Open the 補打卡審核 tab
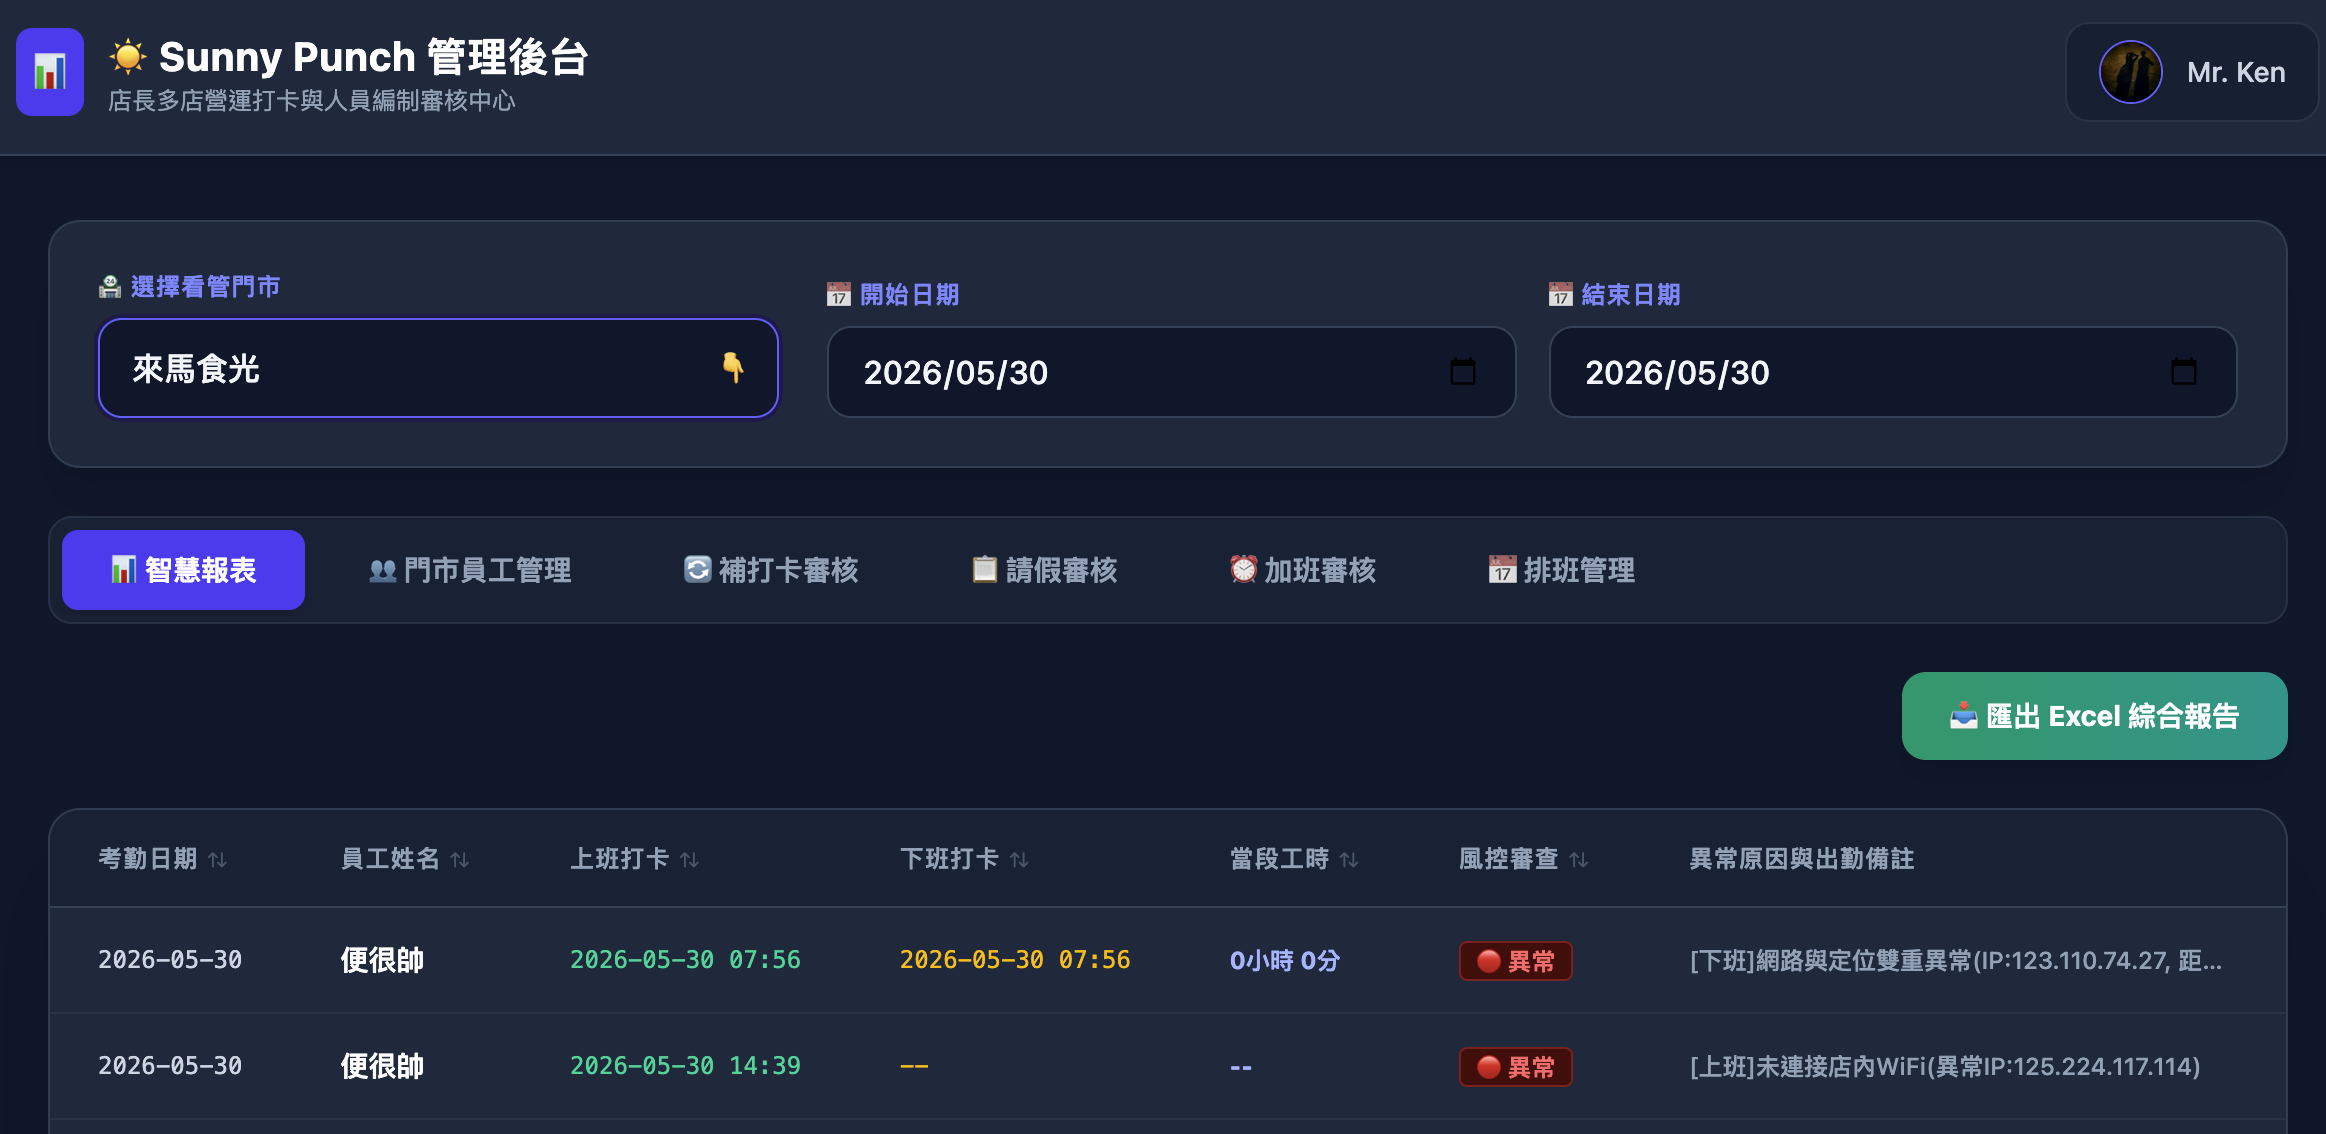 coord(771,570)
